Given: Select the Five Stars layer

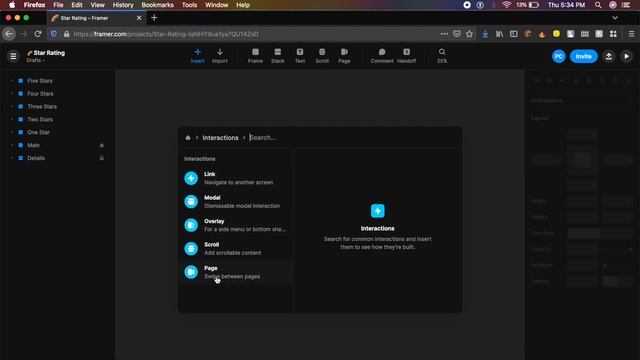Looking at the screenshot, I should [x=40, y=81].
